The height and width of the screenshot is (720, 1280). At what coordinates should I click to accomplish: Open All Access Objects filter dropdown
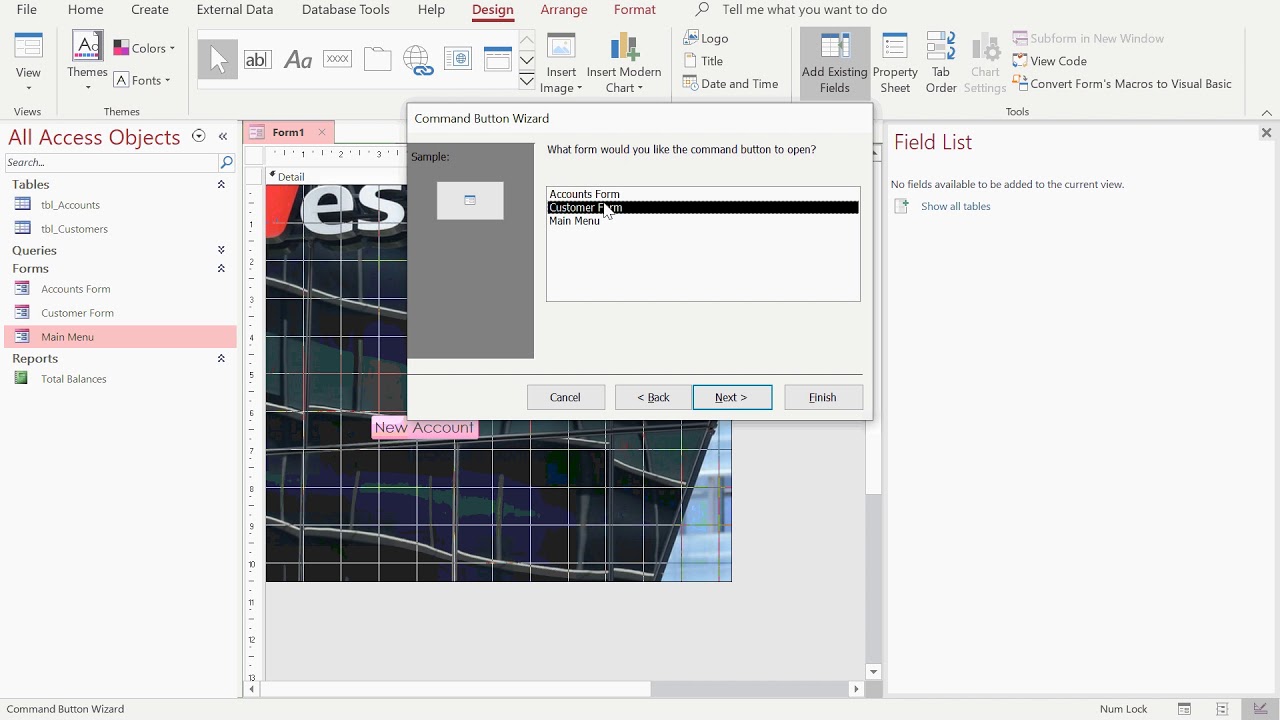point(198,136)
